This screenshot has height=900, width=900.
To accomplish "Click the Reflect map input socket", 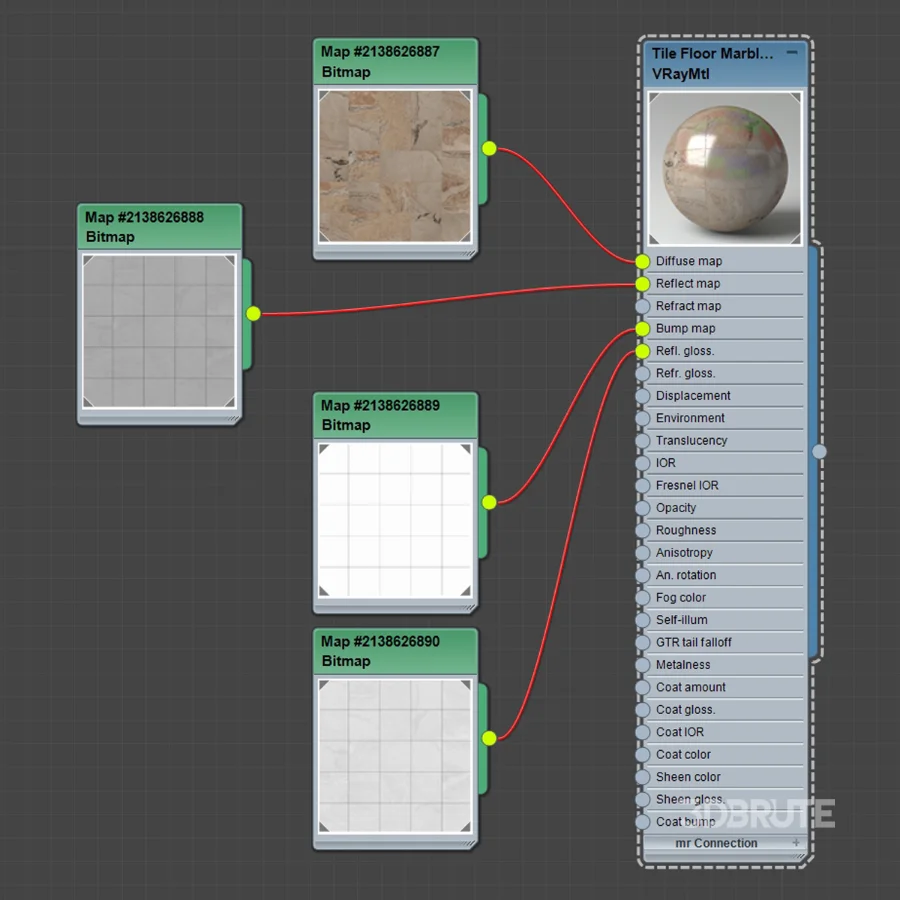I will pyautogui.click(x=642, y=284).
